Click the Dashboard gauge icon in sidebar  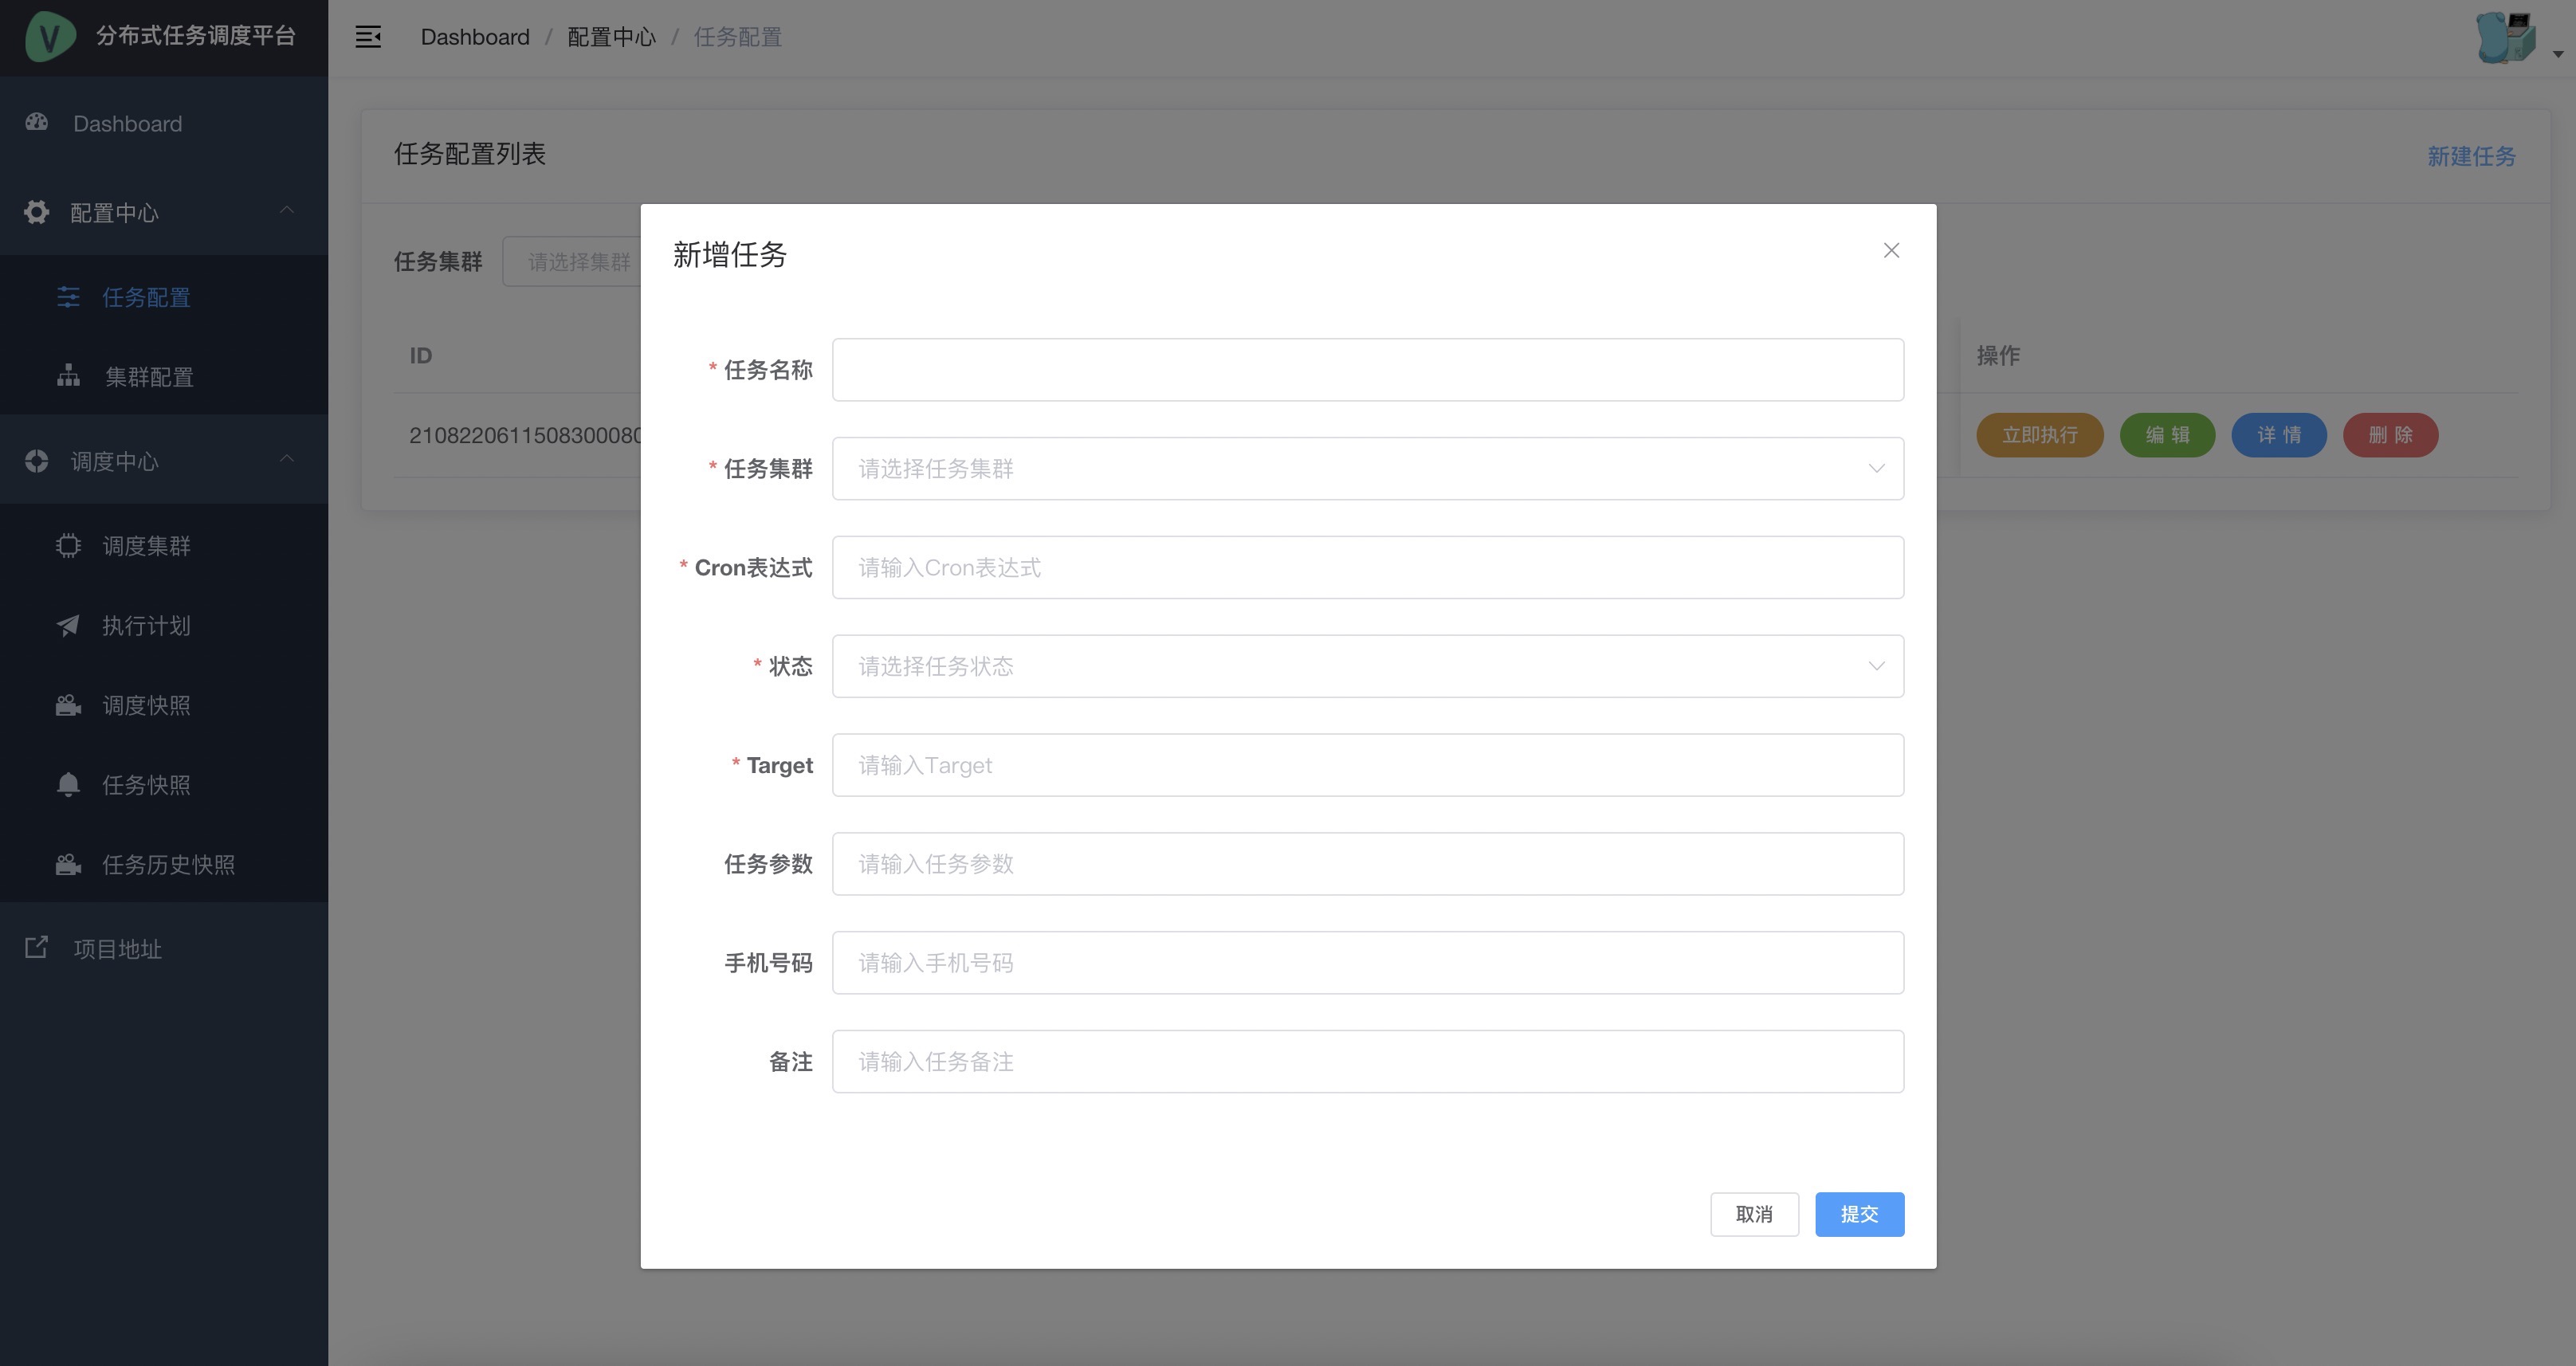click(37, 122)
